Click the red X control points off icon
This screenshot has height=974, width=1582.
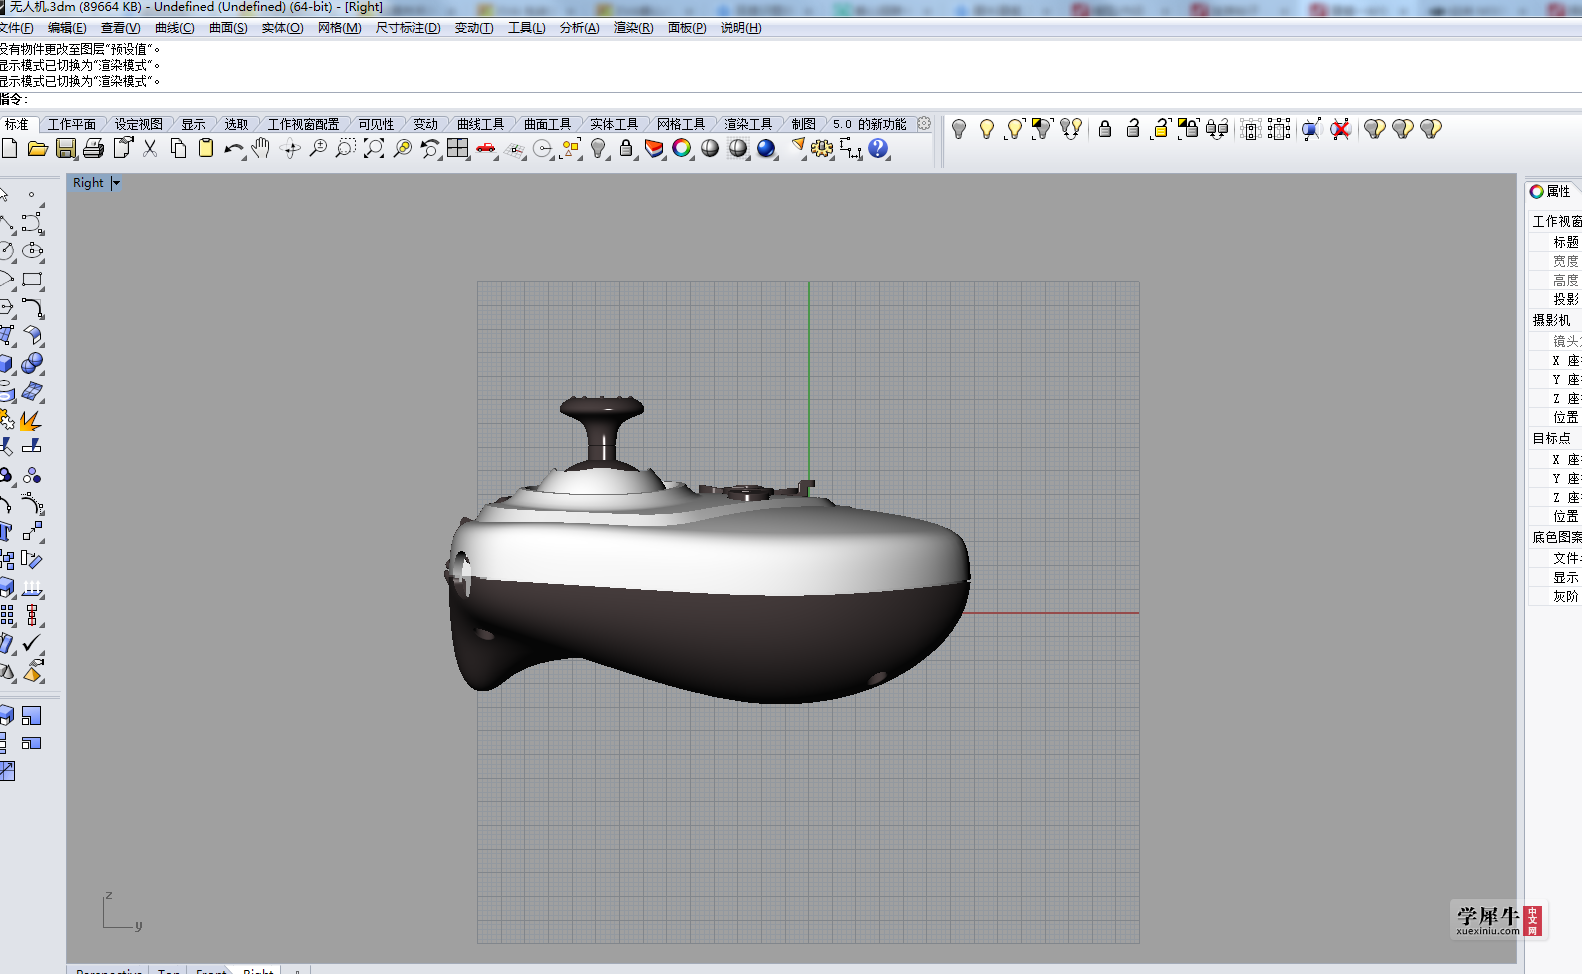[1341, 129]
